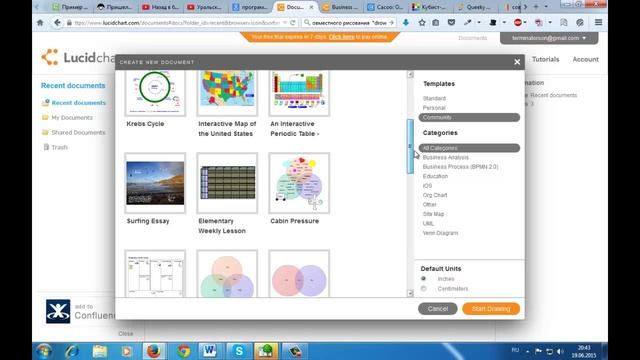Click the Cancel button
Viewport: 640px width, 360px height.
[438, 309]
